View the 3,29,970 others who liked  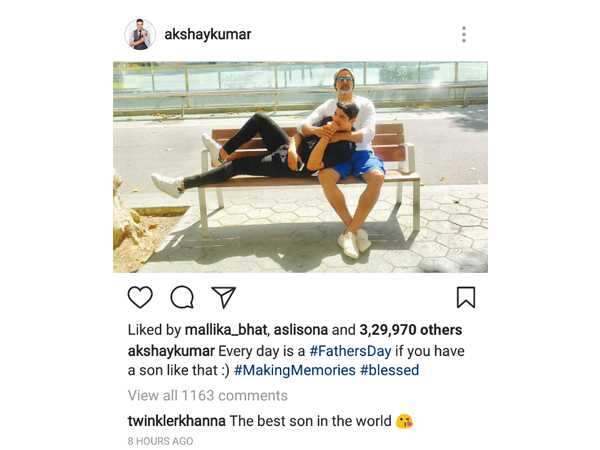tap(411, 330)
